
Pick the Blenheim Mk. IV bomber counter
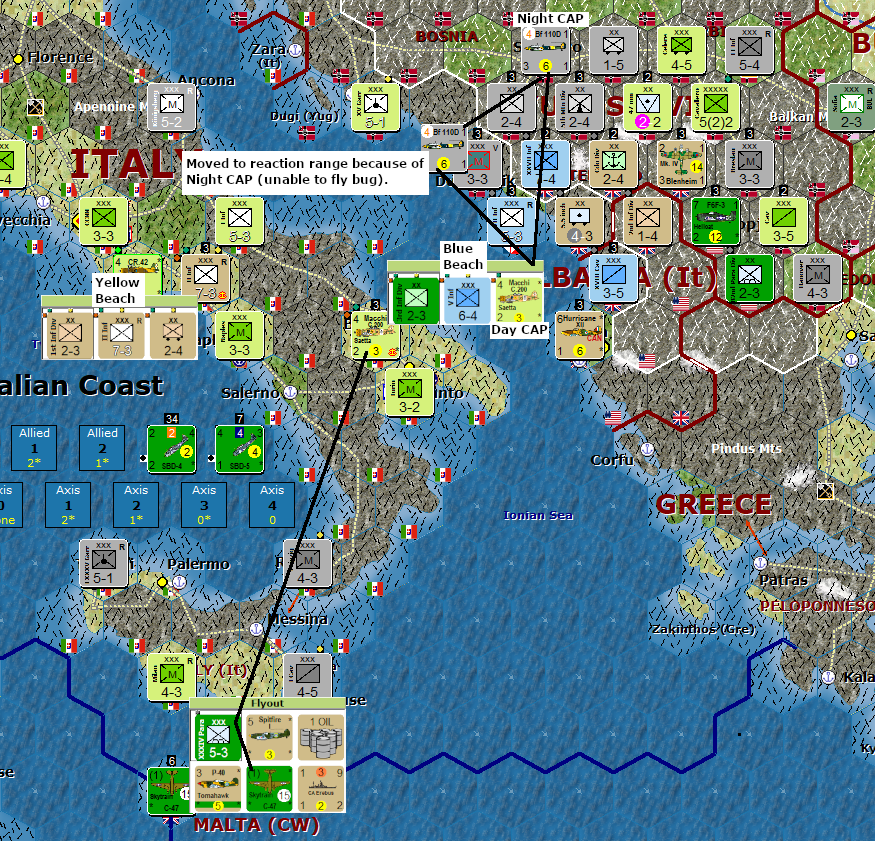point(681,164)
